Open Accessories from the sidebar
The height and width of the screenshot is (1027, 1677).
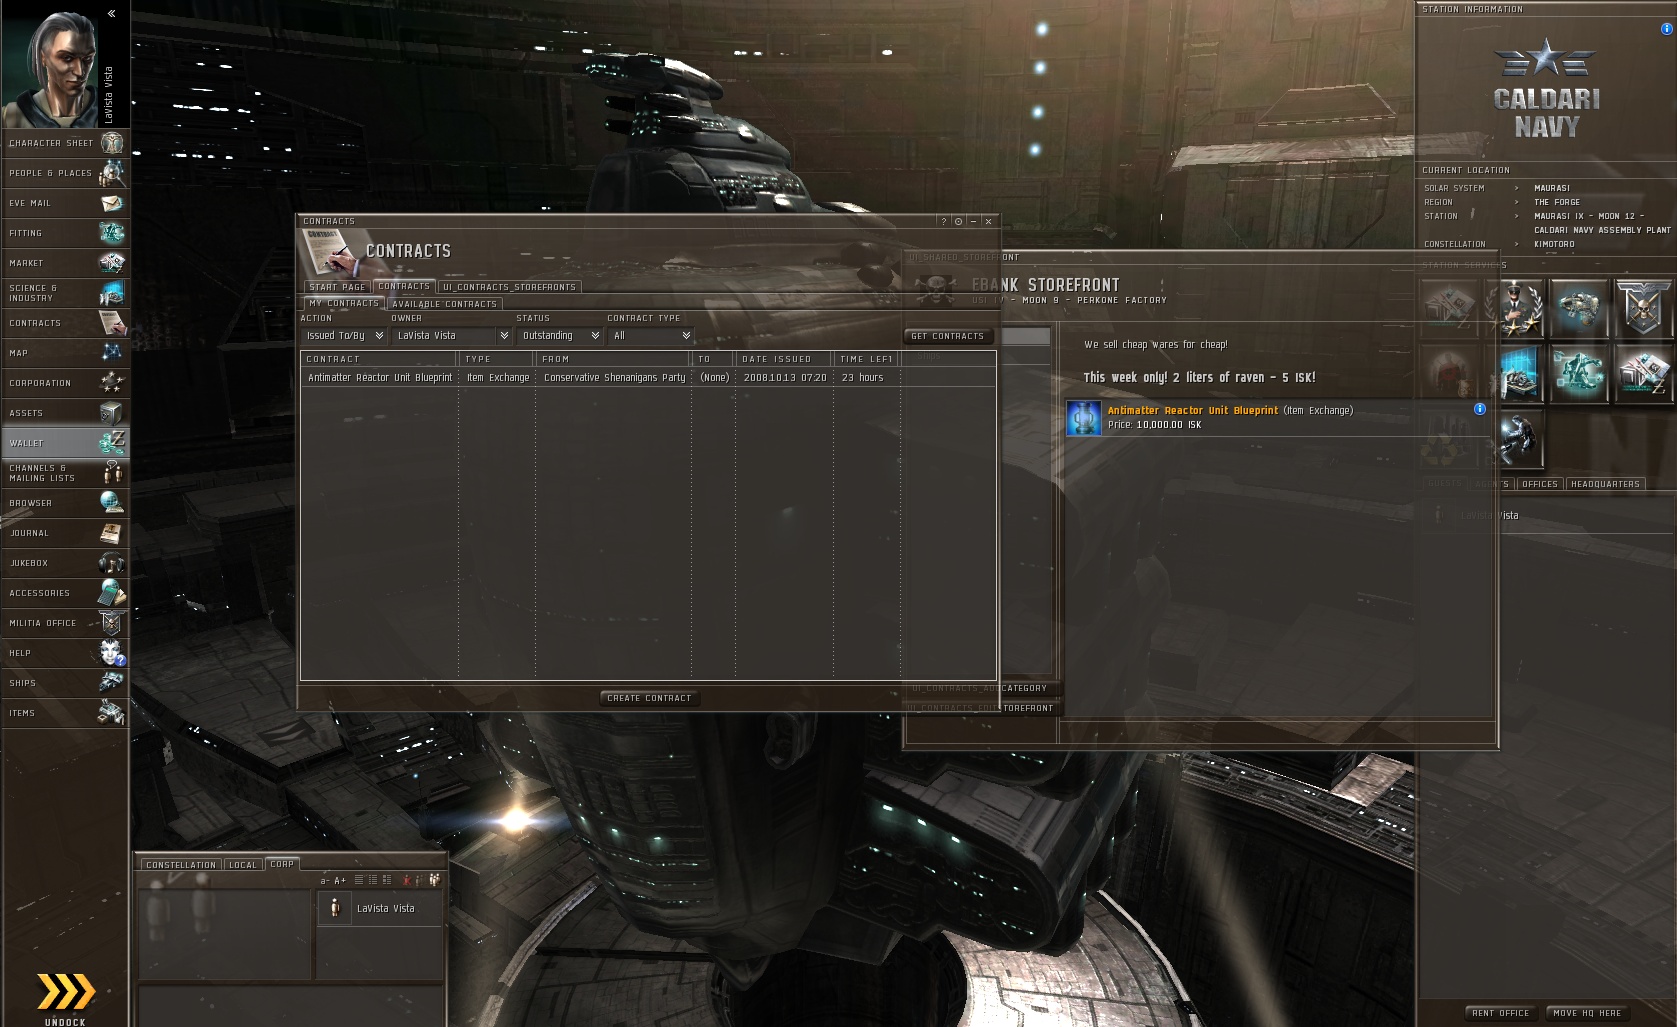tap(65, 593)
